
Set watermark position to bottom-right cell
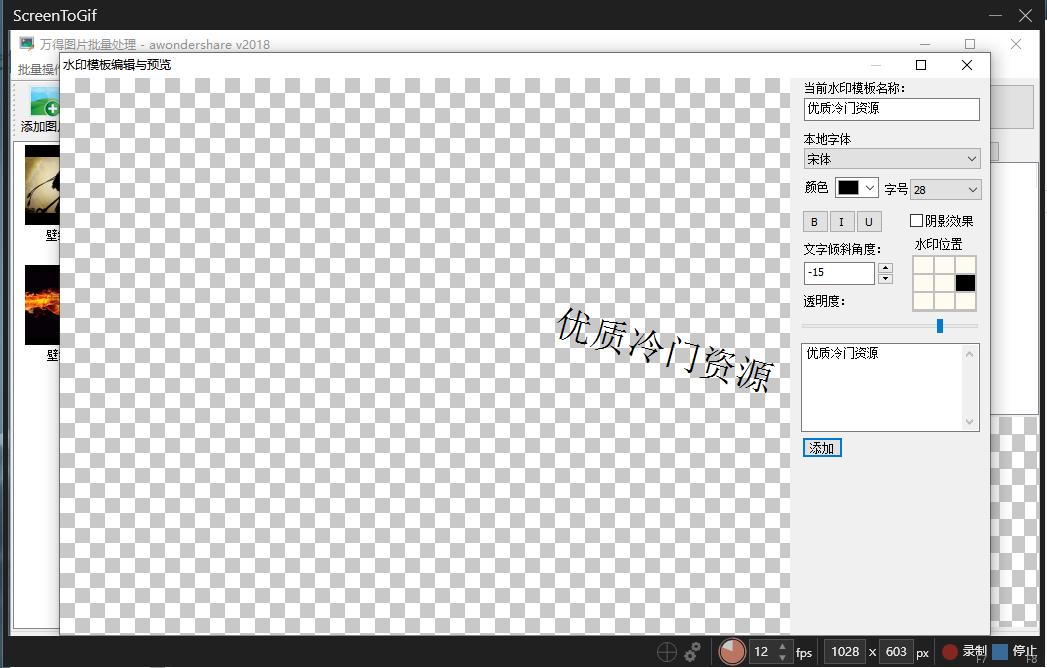click(965, 301)
